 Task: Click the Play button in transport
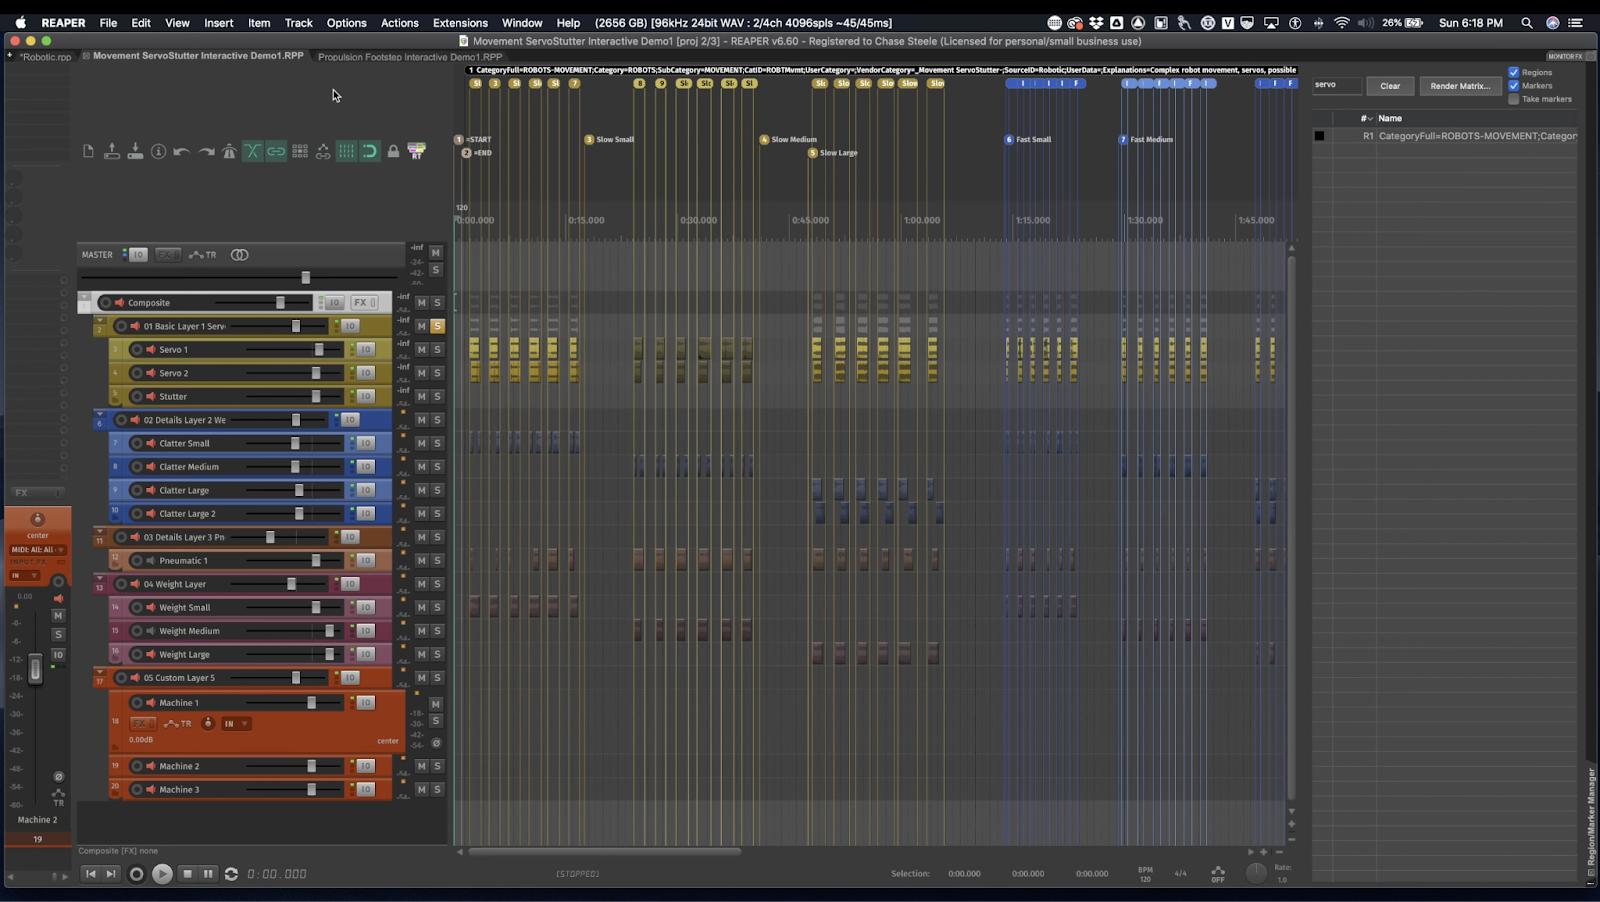tap(162, 874)
